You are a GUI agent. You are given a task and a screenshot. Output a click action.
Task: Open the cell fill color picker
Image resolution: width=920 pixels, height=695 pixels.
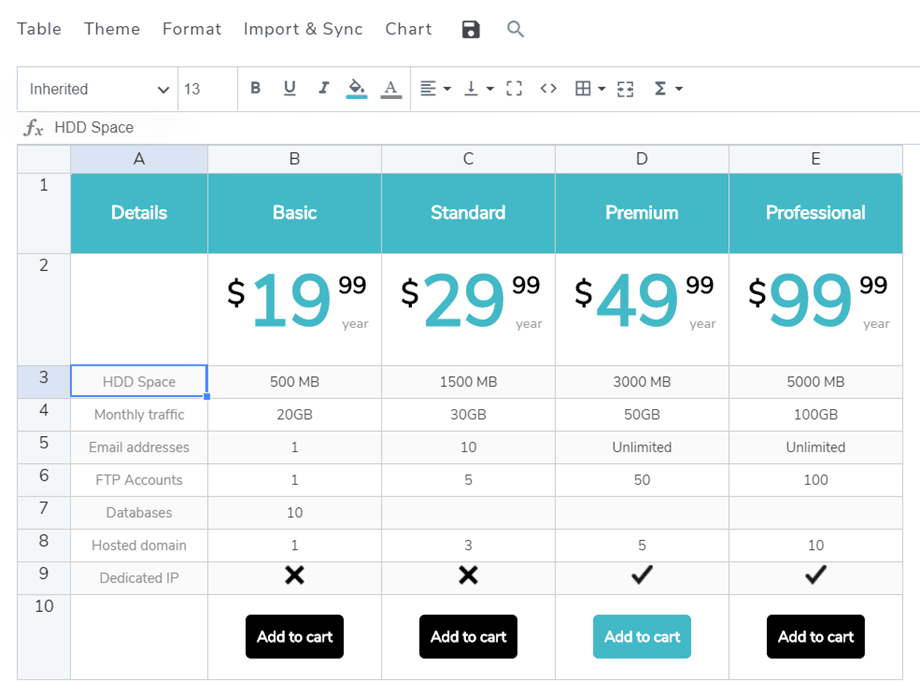click(x=356, y=89)
